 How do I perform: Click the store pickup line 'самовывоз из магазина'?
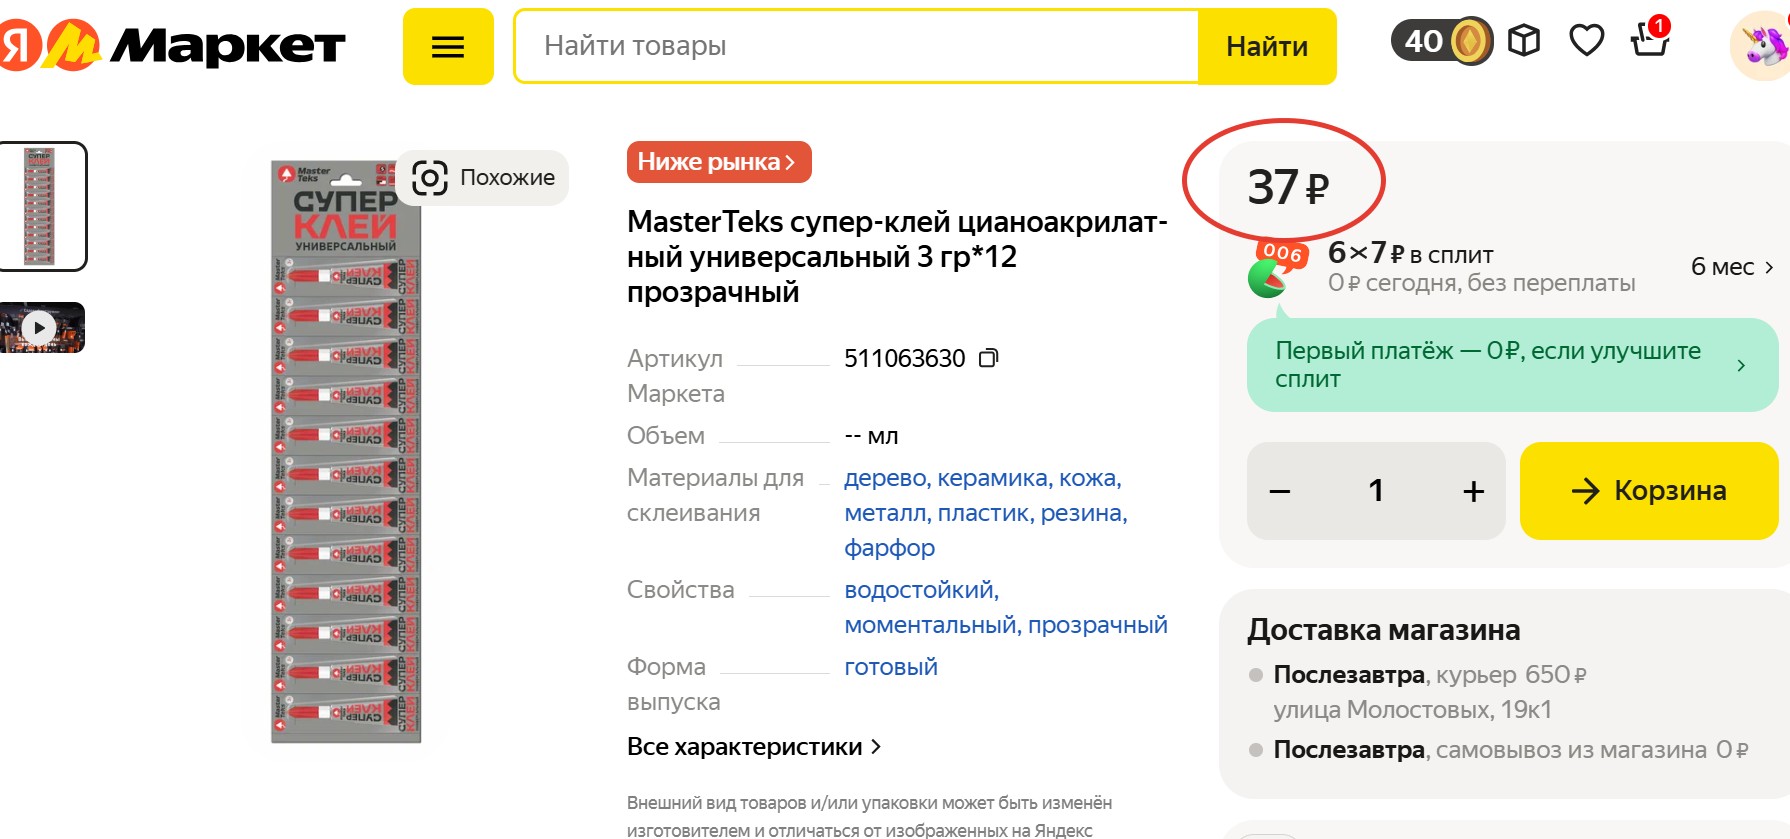pos(1511,750)
